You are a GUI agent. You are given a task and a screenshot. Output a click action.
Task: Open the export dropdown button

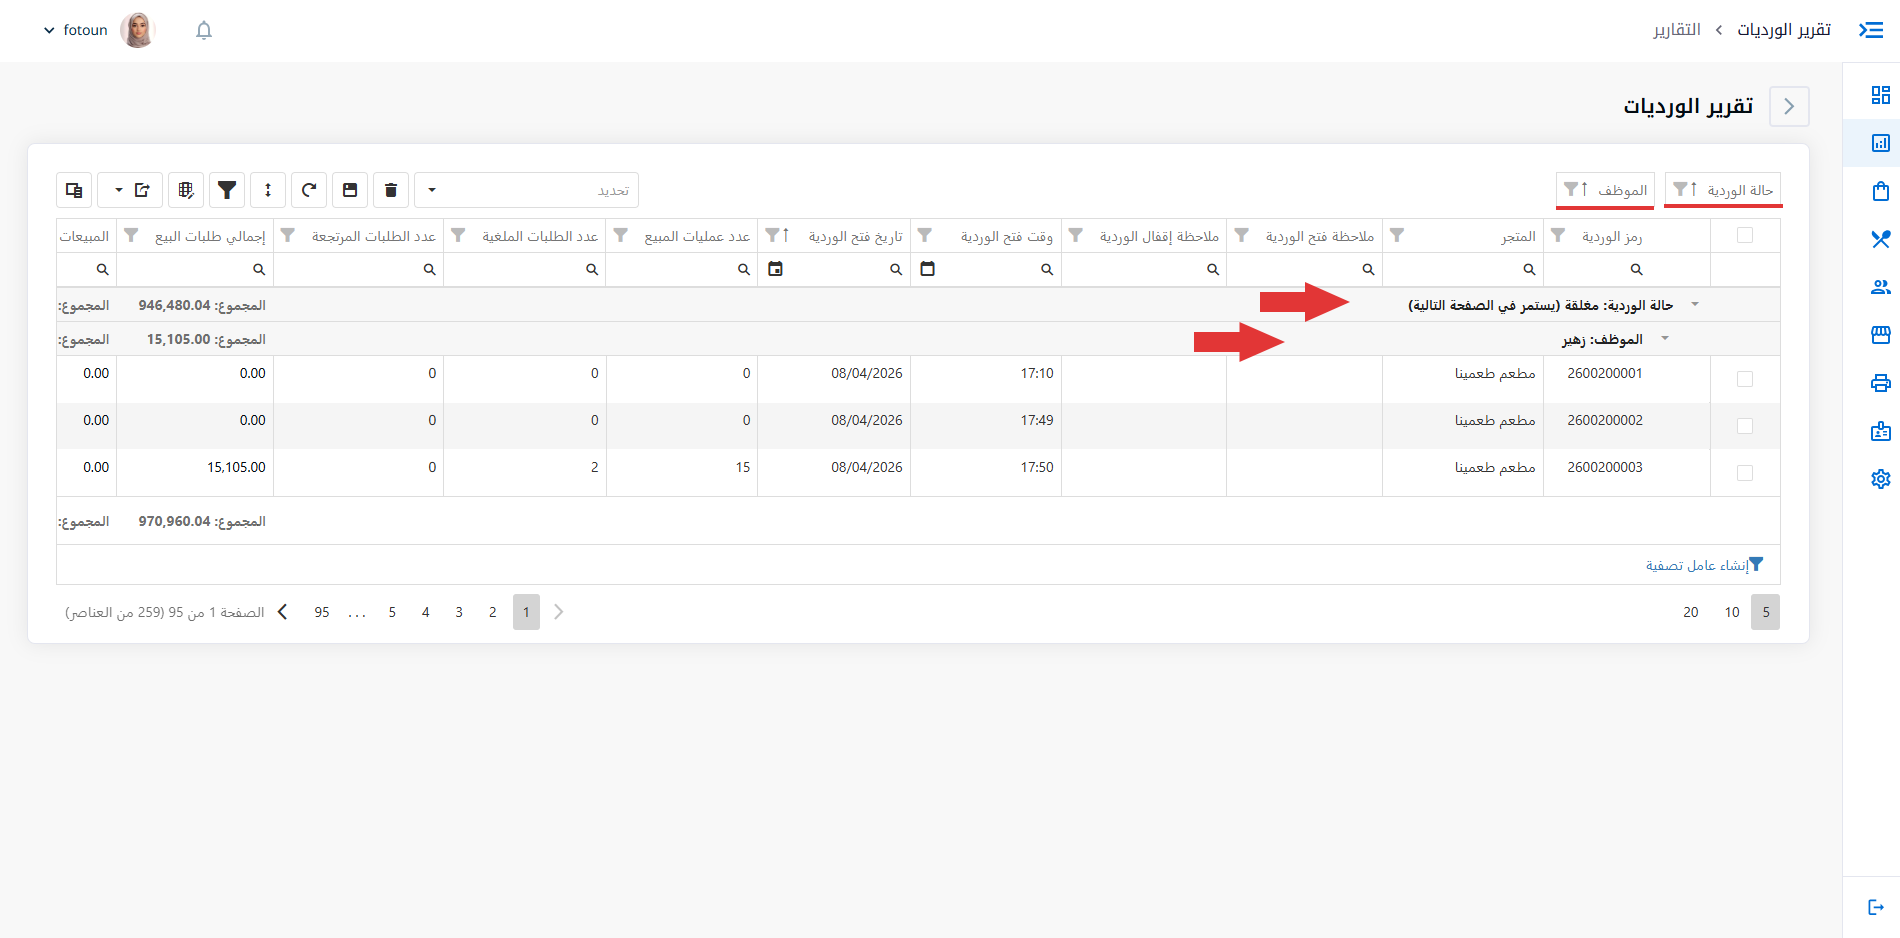coord(131,190)
